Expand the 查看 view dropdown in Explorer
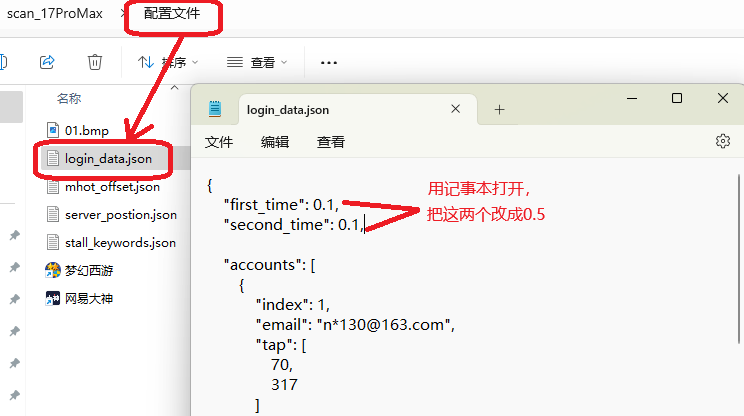Image resolution: width=744 pixels, height=416 pixels. tap(257, 62)
